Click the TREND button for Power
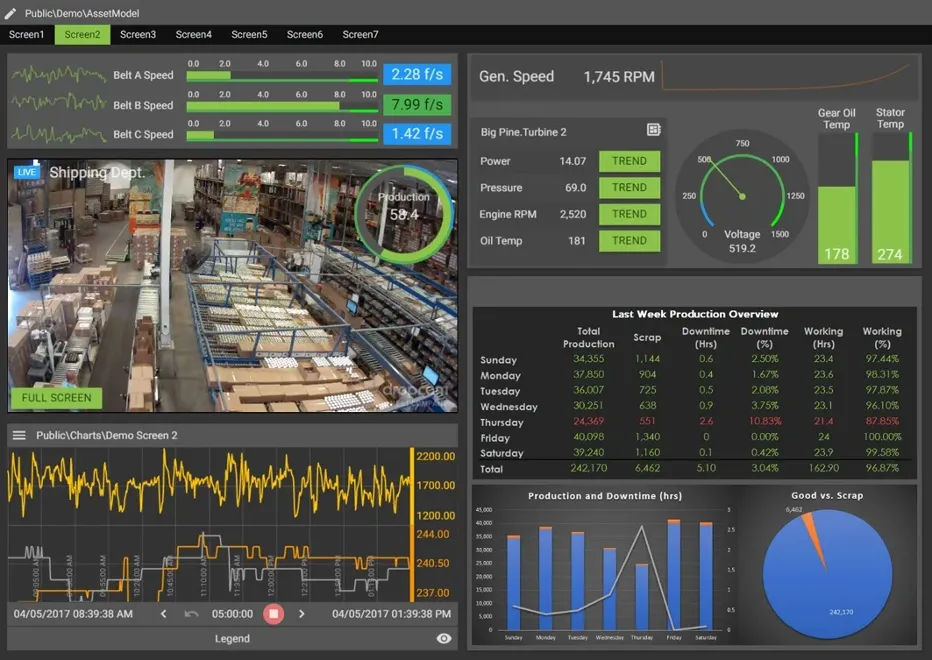The width and height of the screenshot is (932, 660). click(629, 161)
